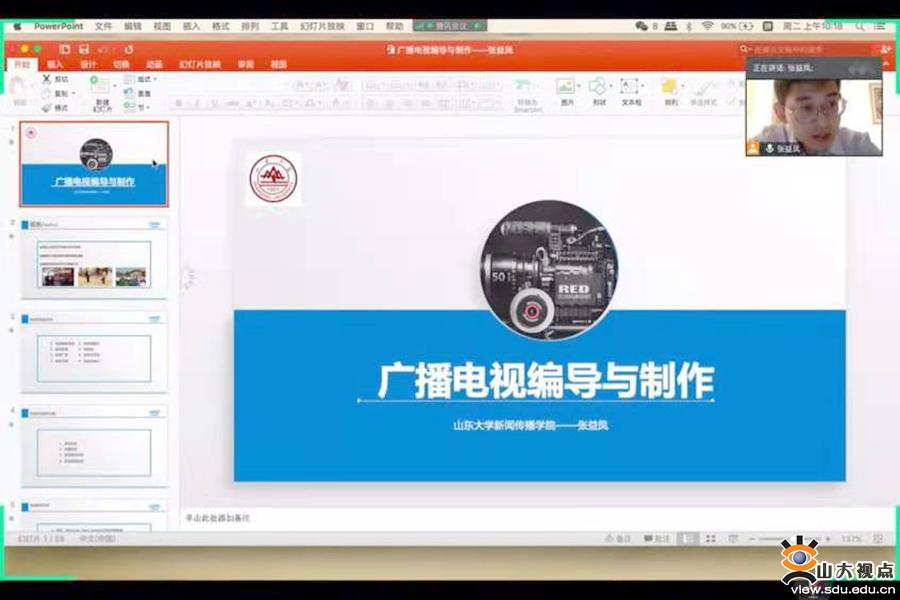Click the Share person icon
Viewport: 900px width, 600px height.
tap(887, 50)
